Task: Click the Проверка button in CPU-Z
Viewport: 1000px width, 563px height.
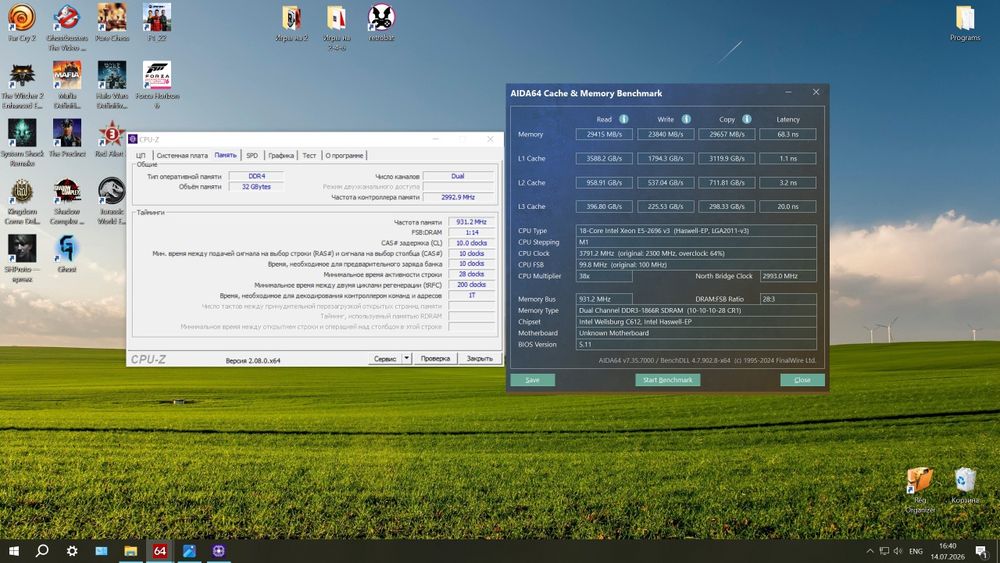Action: coord(436,358)
